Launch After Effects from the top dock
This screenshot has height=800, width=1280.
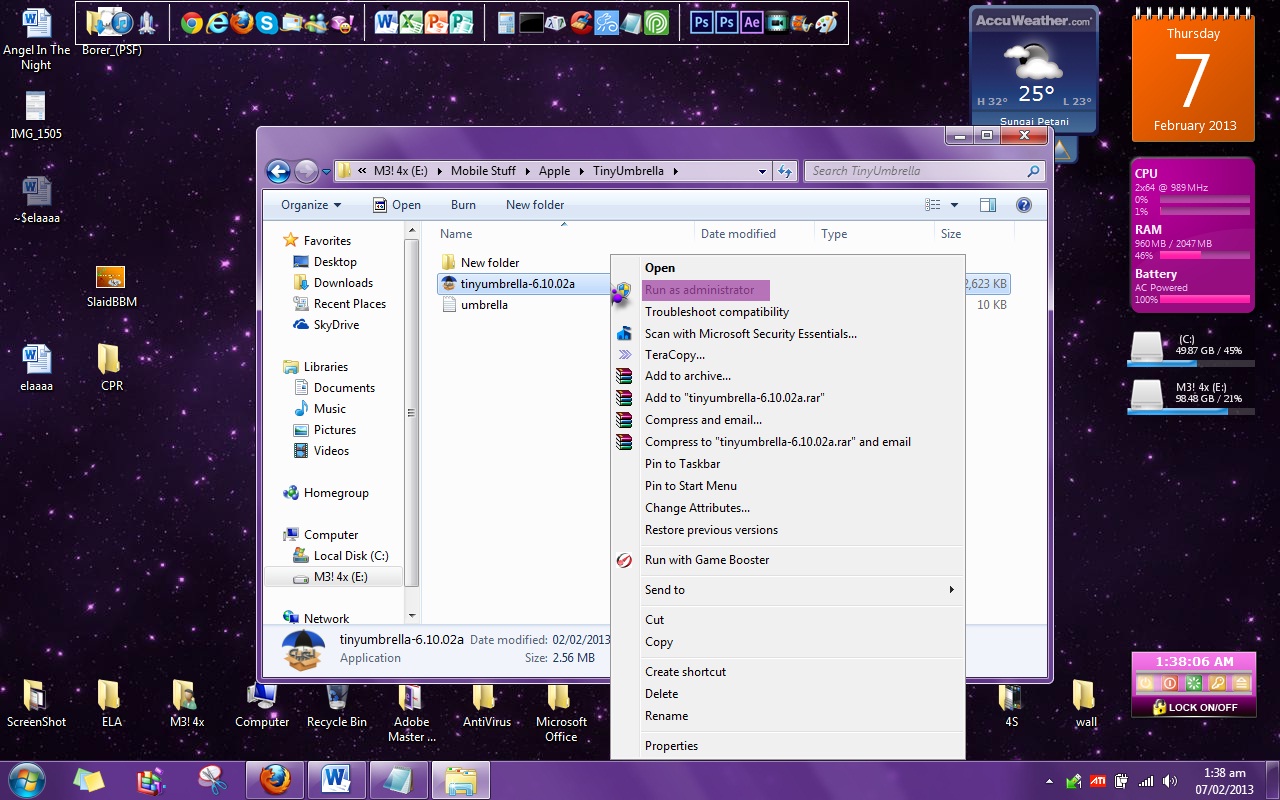pos(752,22)
